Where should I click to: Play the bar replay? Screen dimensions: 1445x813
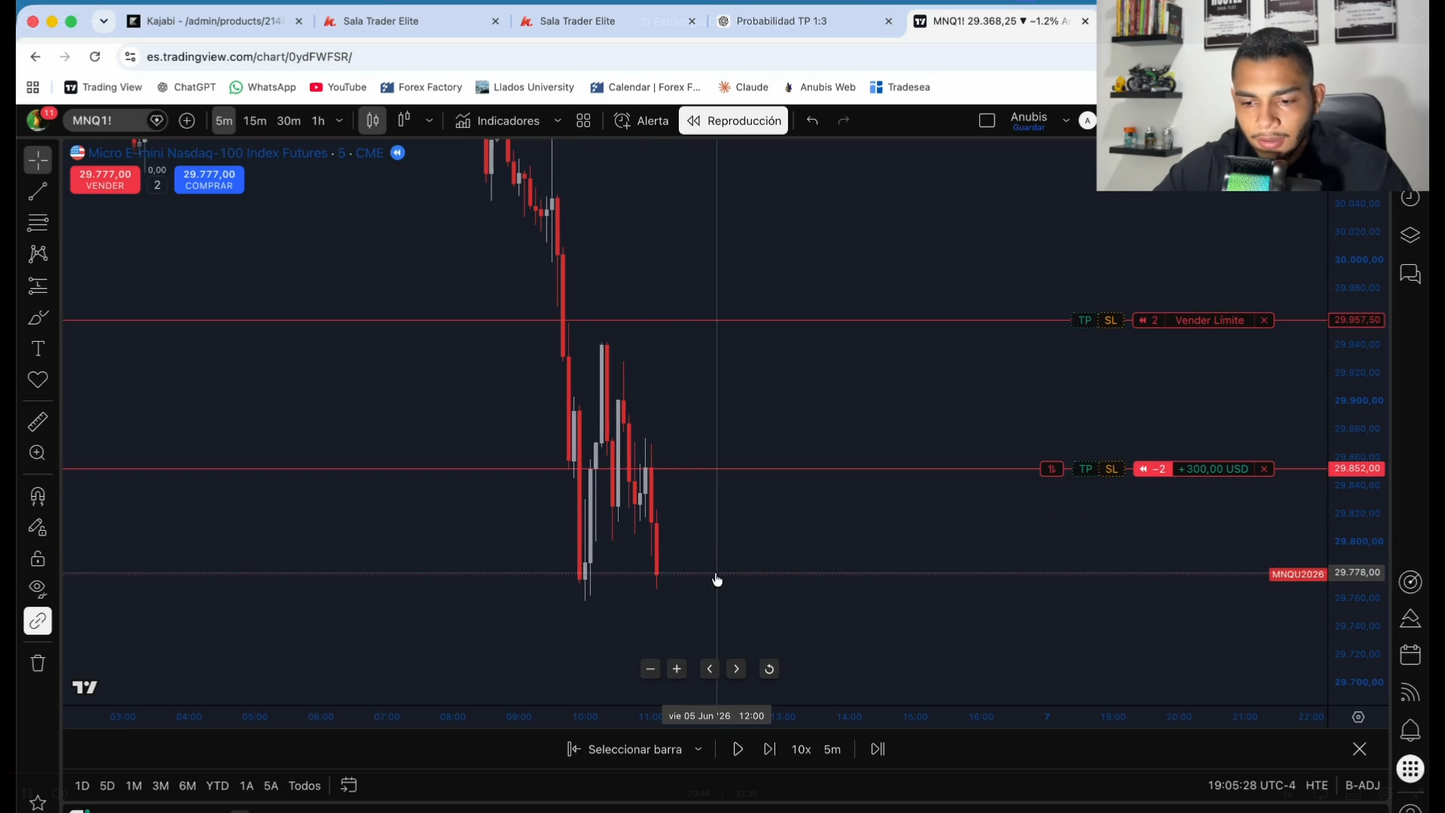tap(738, 749)
